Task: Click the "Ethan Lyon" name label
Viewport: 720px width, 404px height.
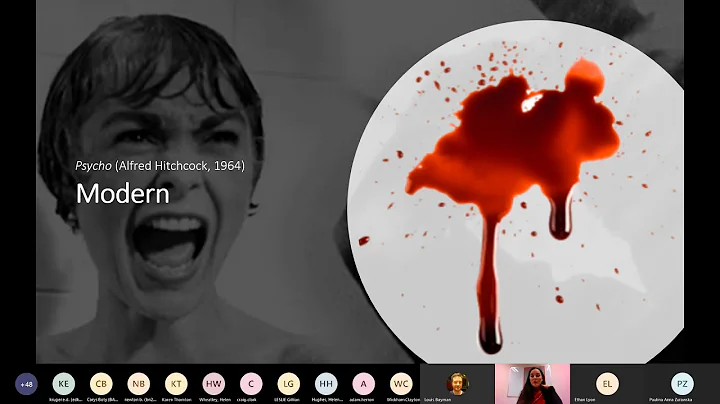Action: pyautogui.click(x=585, y=400)
